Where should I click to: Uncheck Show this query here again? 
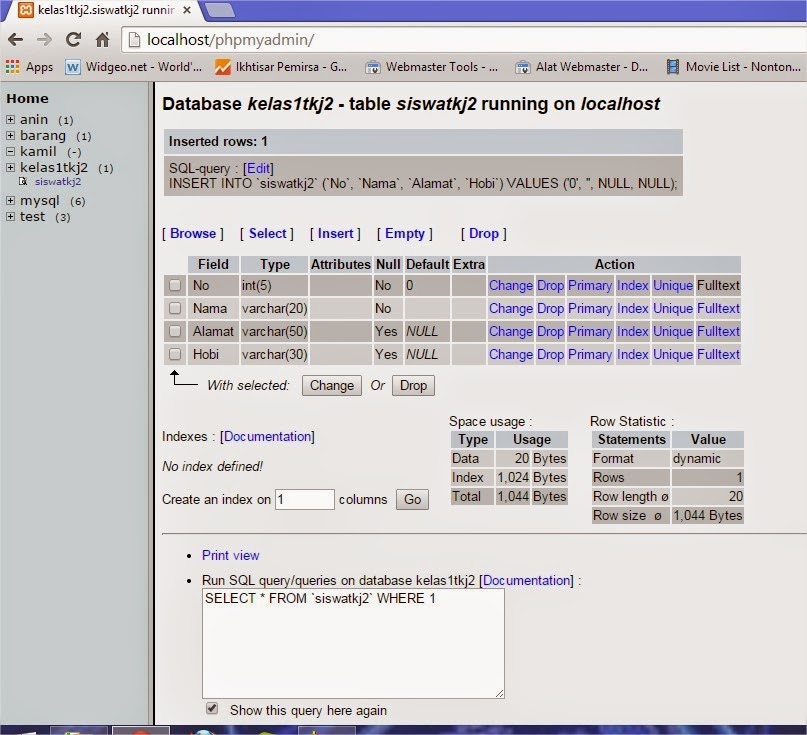211,708
